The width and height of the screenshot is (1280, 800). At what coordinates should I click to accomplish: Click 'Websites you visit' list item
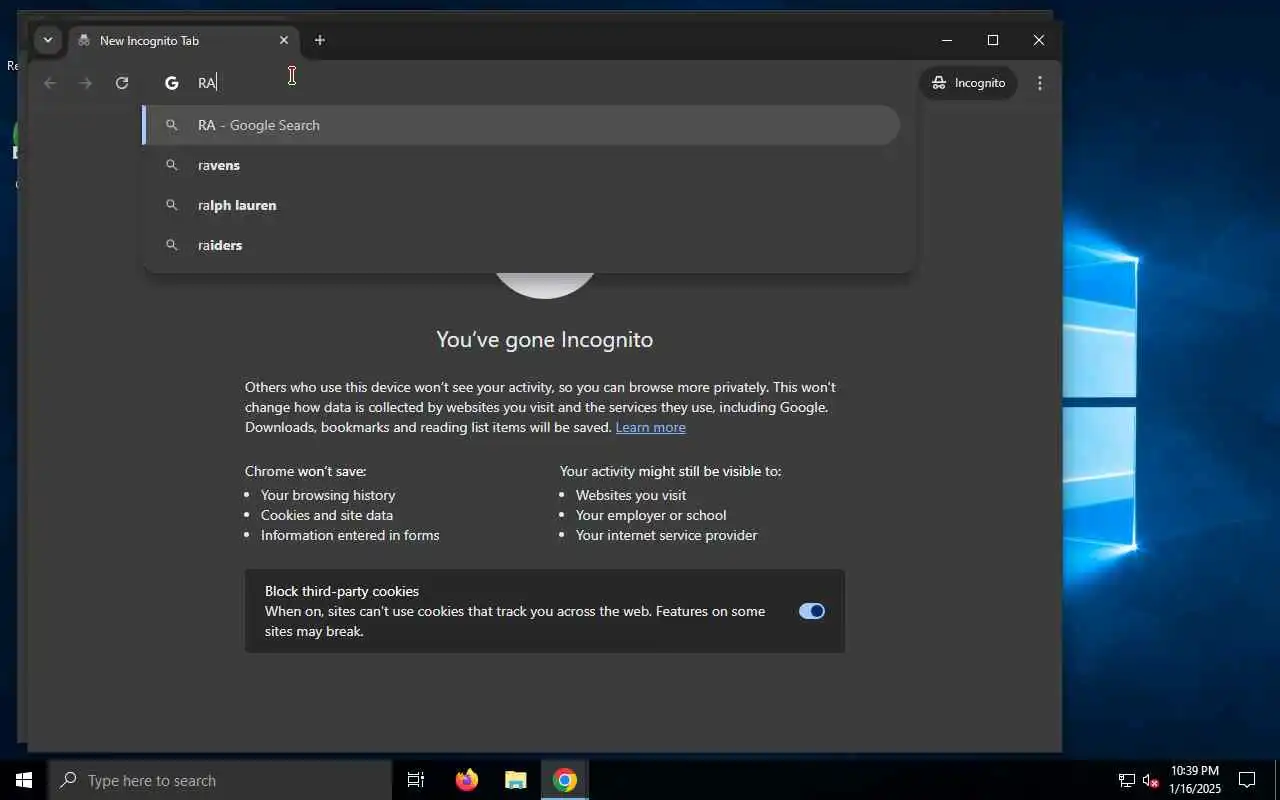[631, 495]
